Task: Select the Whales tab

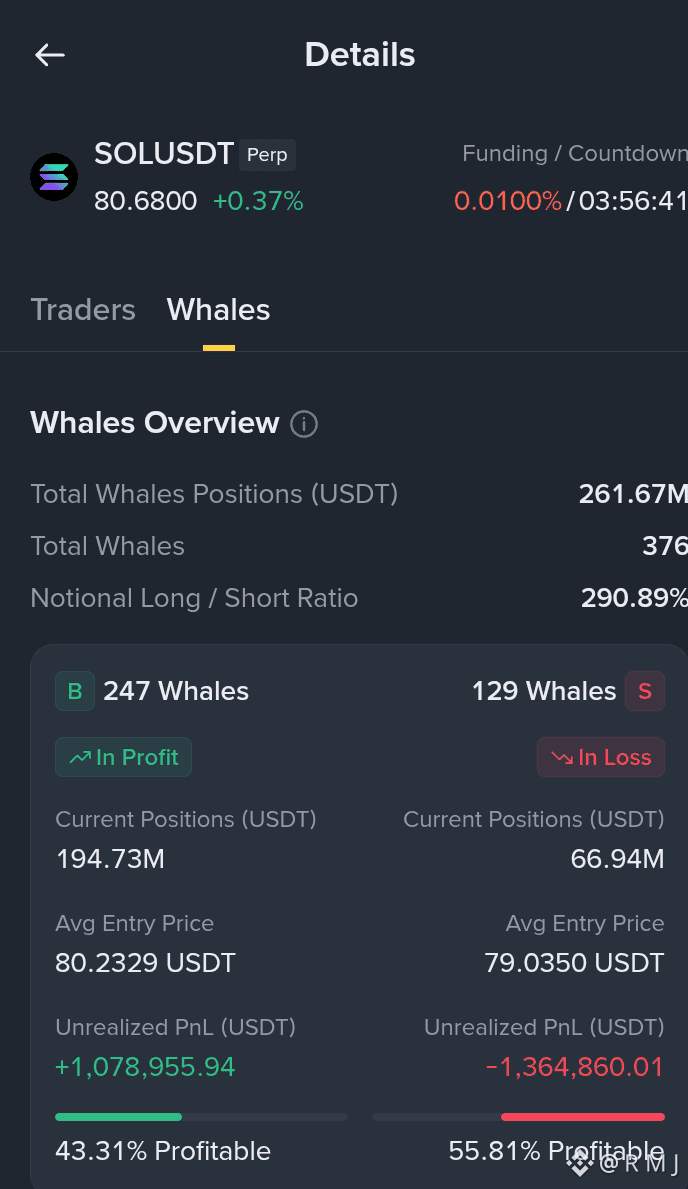Action: tap(218, 309)
